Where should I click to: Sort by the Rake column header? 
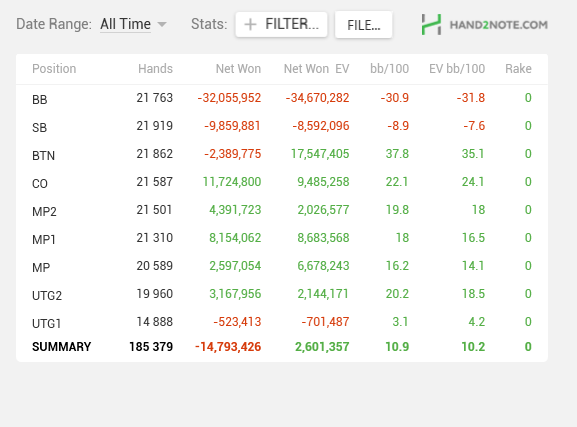518,69
